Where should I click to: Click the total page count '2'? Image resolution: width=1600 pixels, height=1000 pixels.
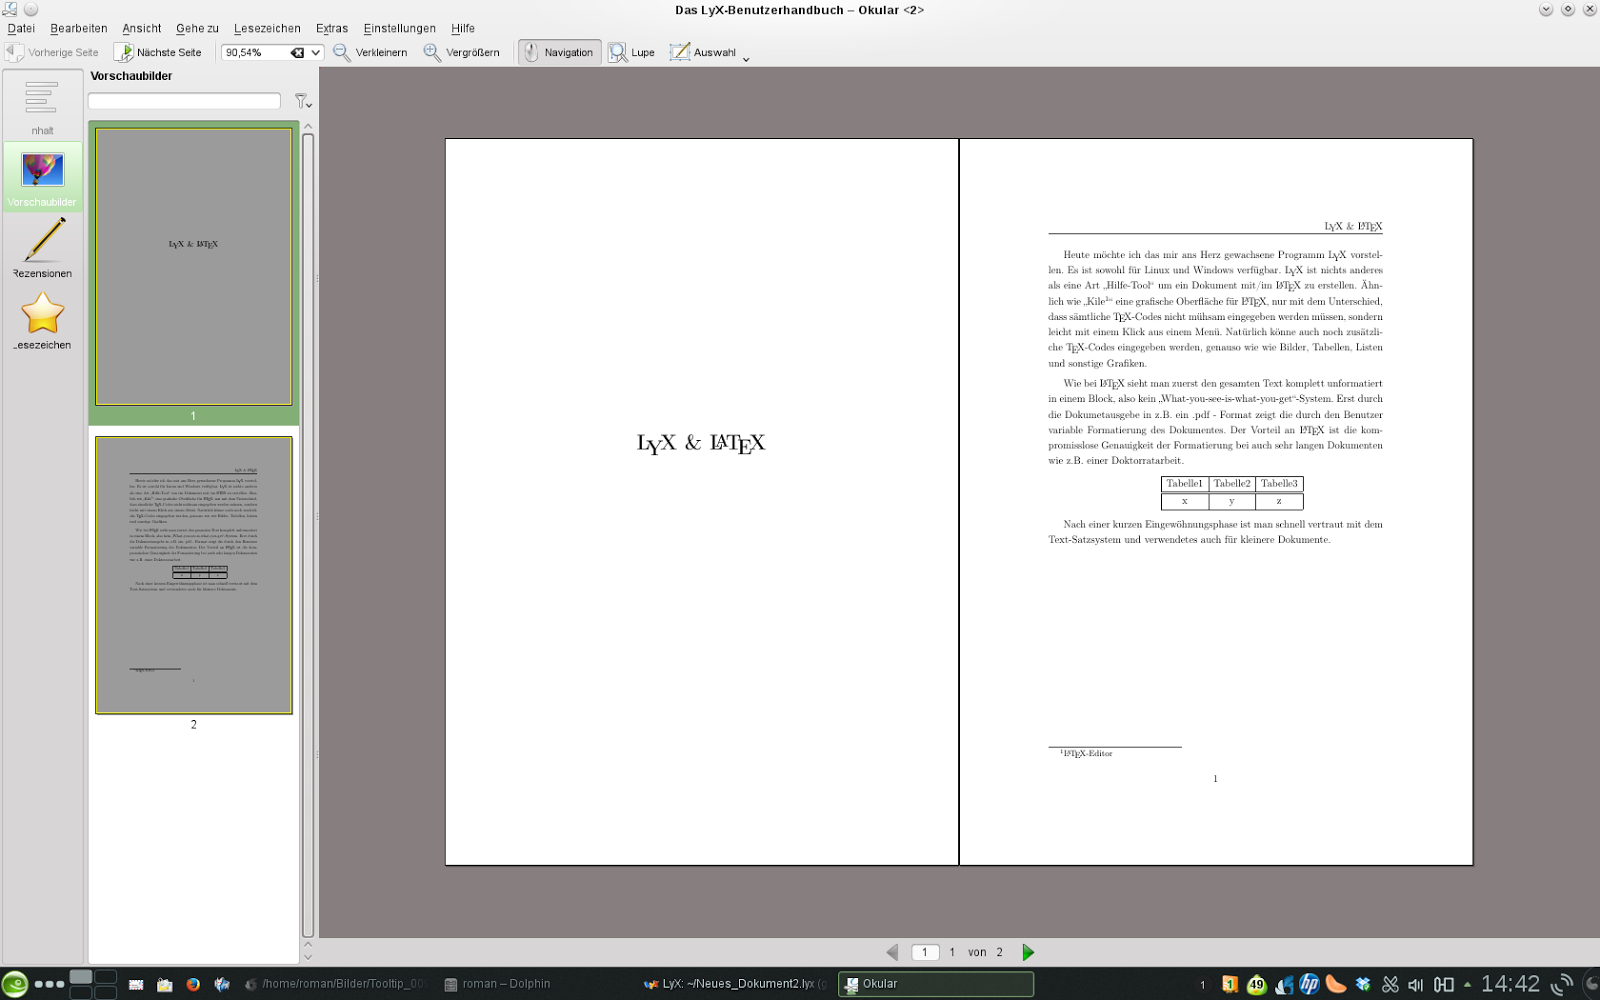tap(999, 952)
